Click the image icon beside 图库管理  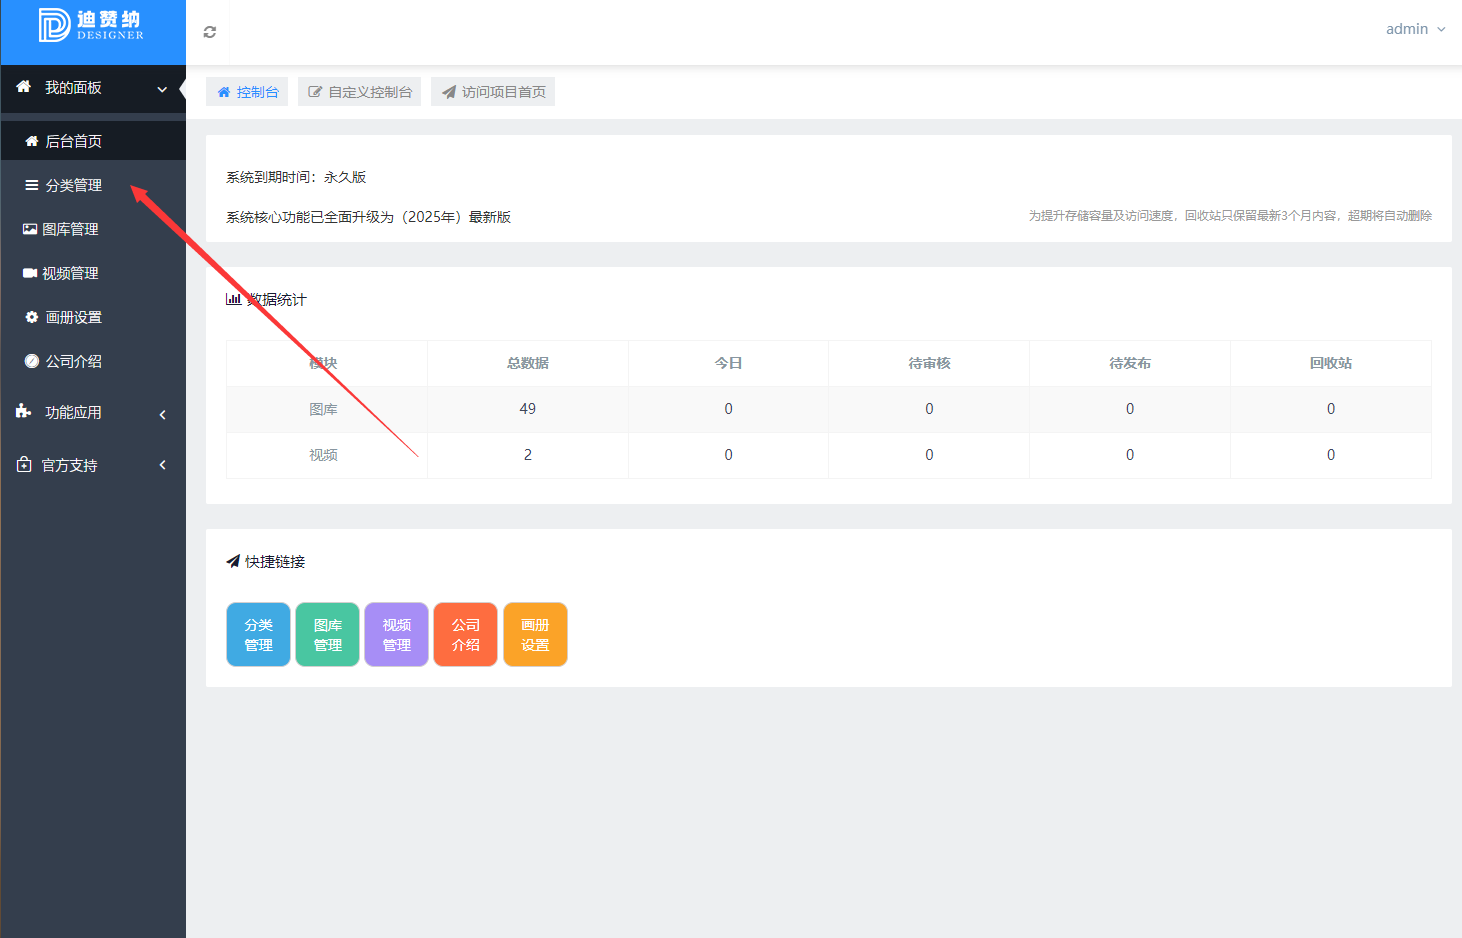click(x=30, y=229)
